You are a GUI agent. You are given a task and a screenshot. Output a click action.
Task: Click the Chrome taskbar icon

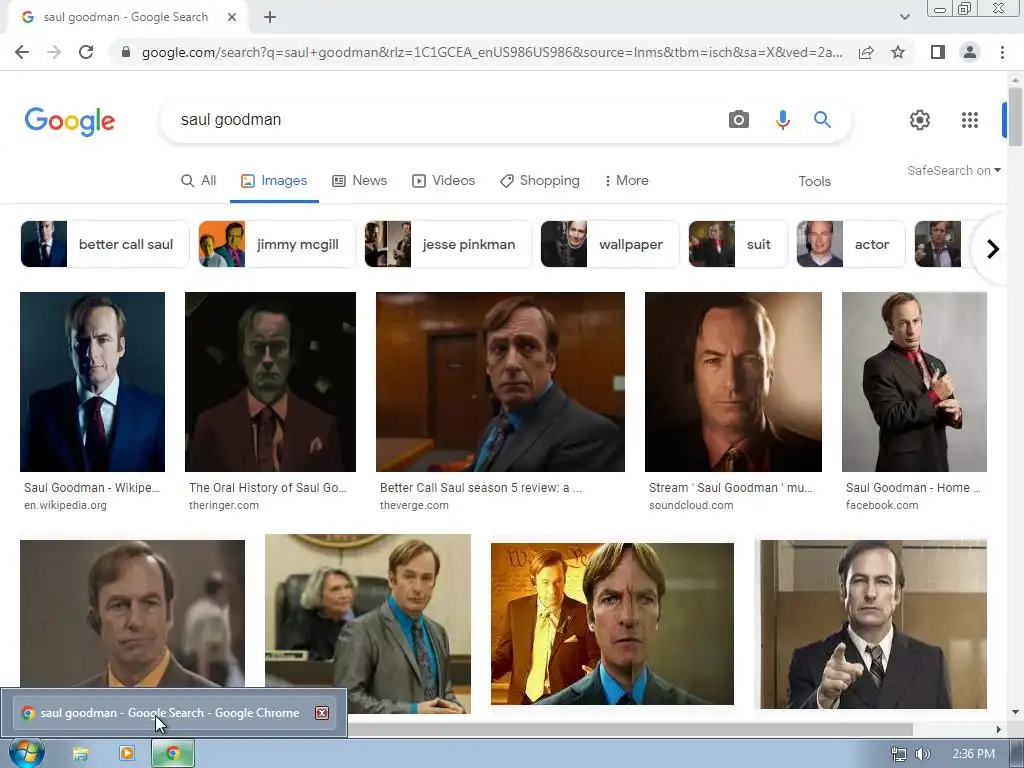click(172, 754)
